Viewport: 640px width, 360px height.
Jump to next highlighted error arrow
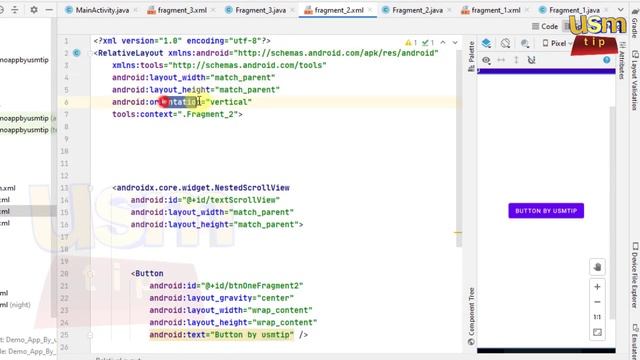[x=455, y=42]
